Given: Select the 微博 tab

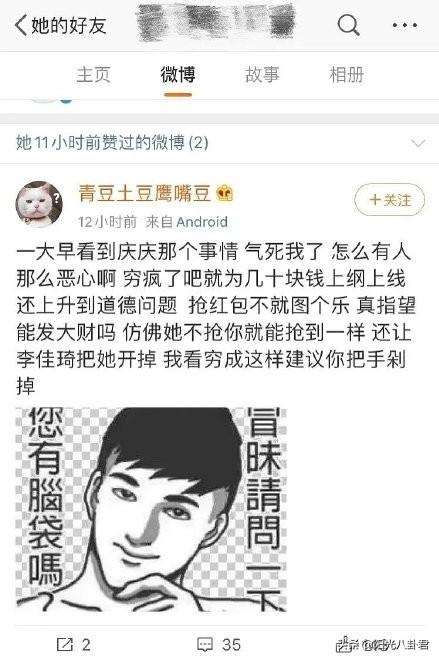Looking at the screenshot, I should (x=178, y=75).
